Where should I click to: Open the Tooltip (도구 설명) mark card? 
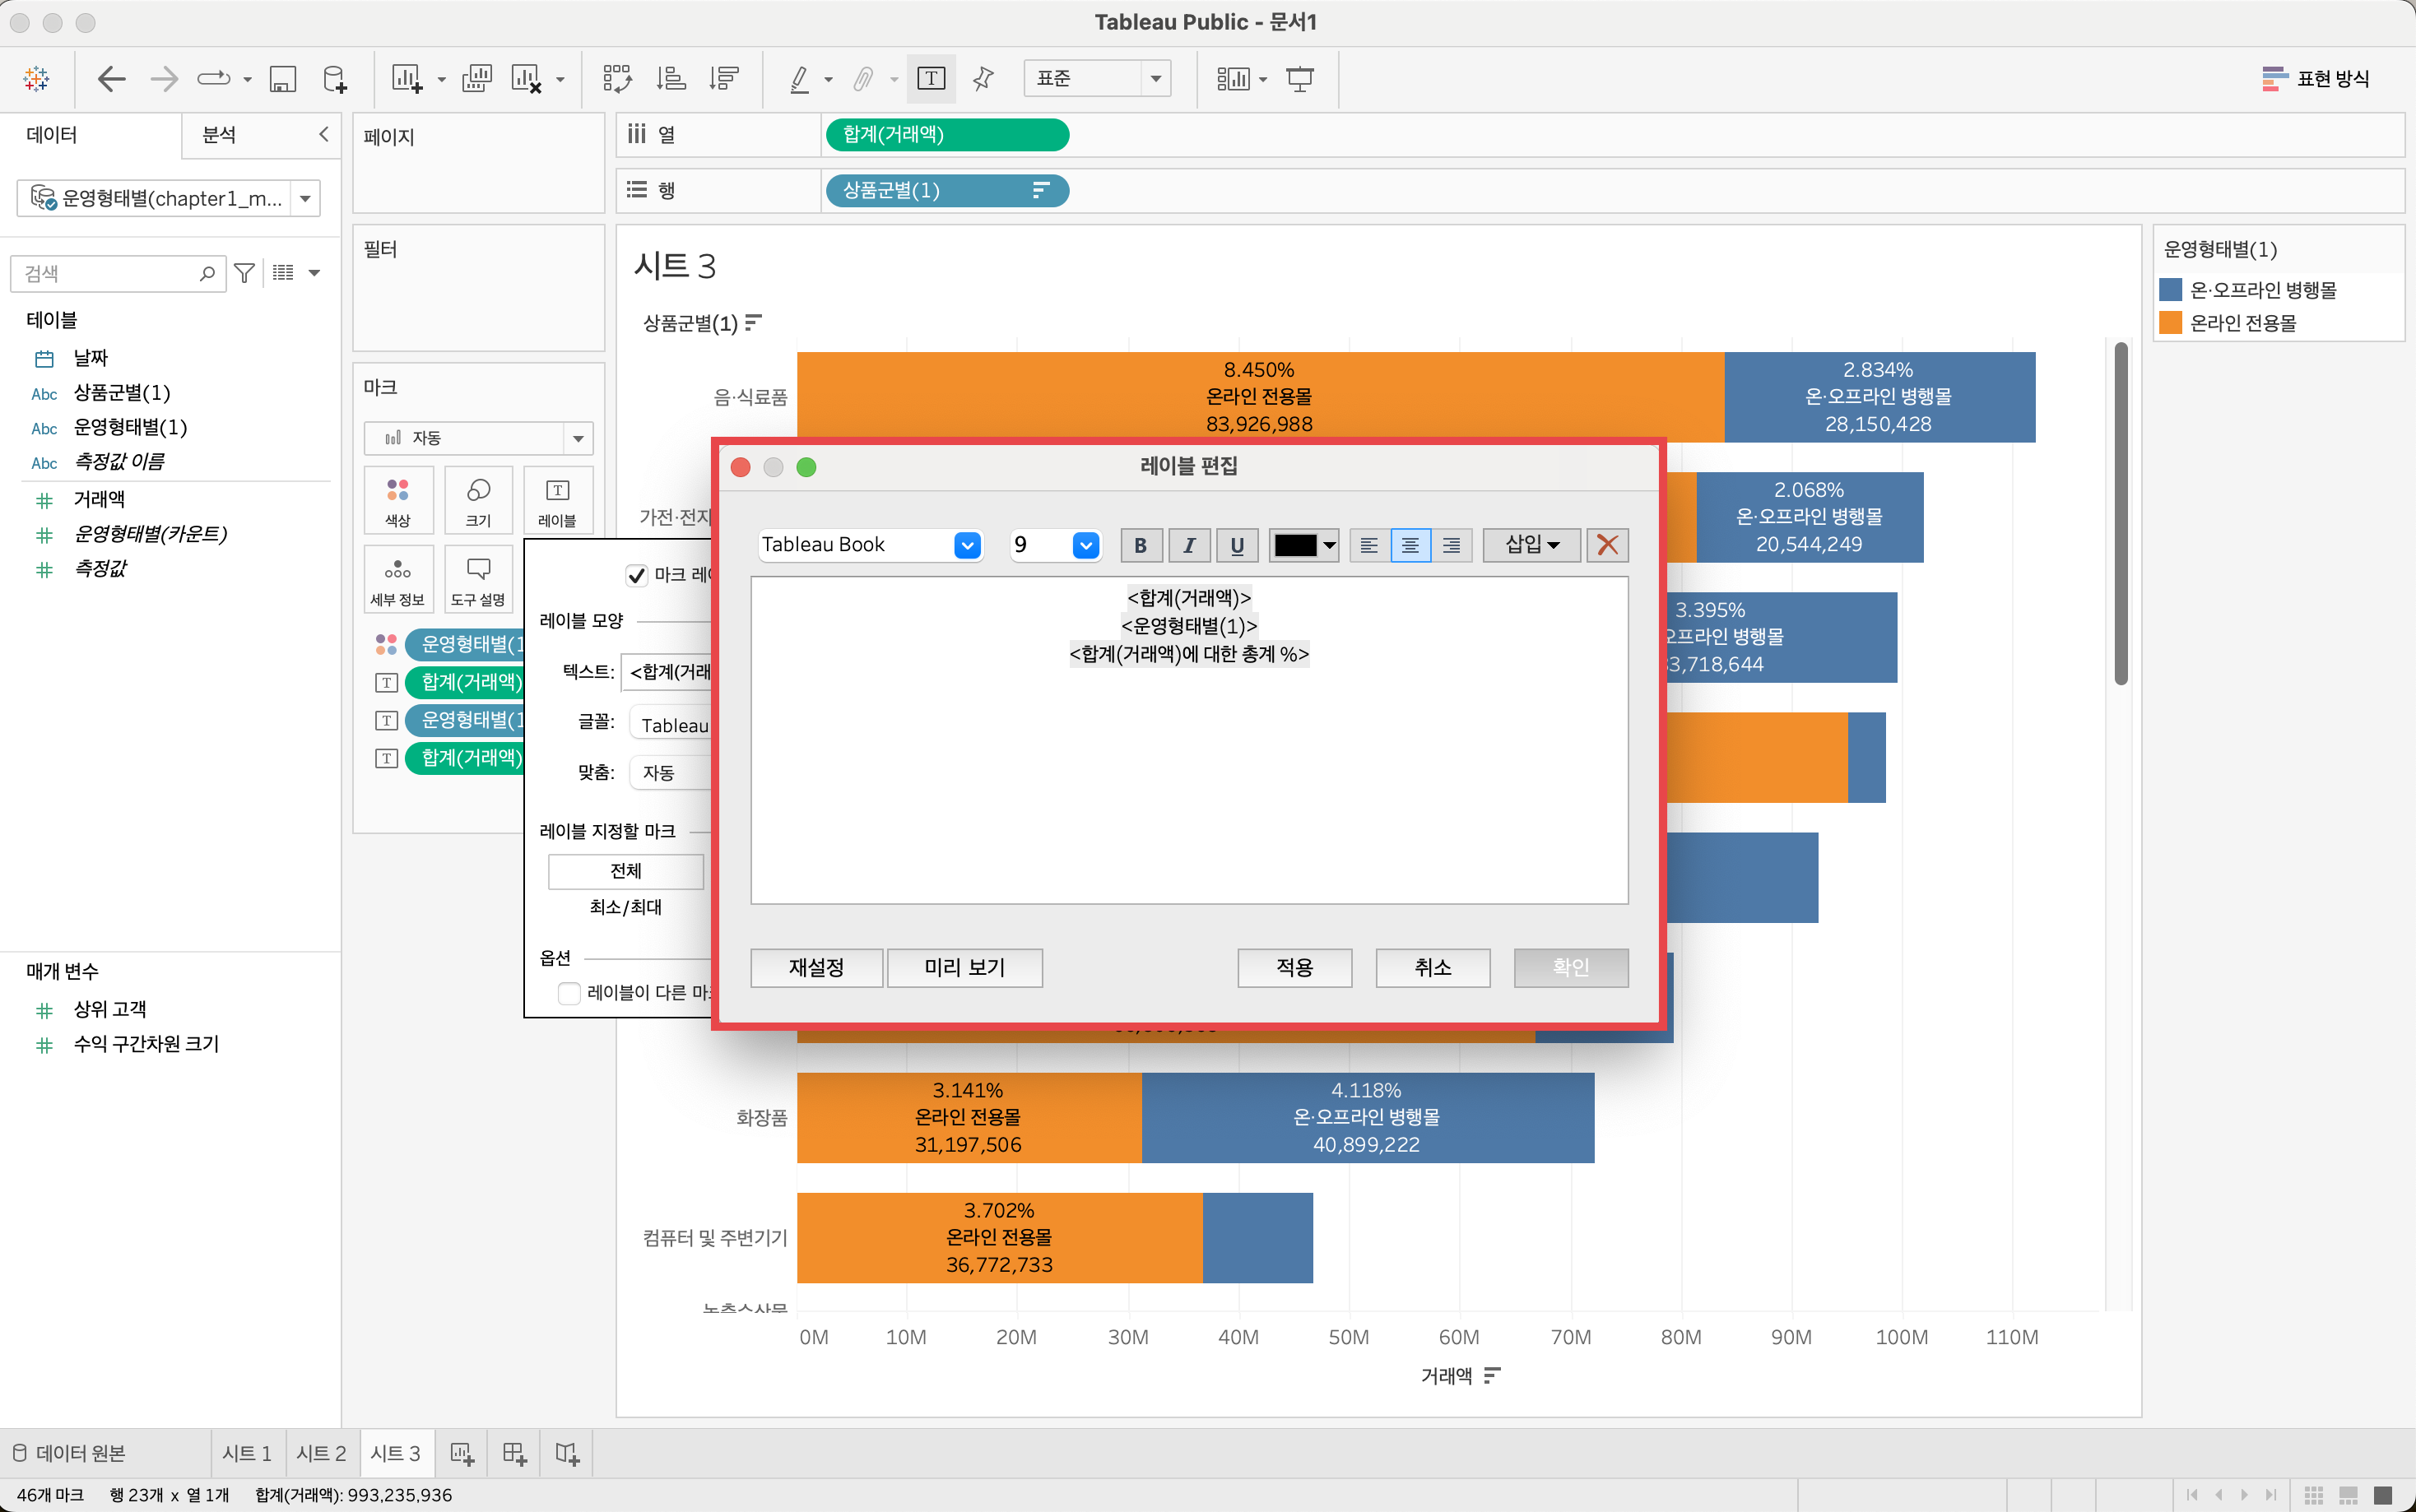[x=478, y=580]
